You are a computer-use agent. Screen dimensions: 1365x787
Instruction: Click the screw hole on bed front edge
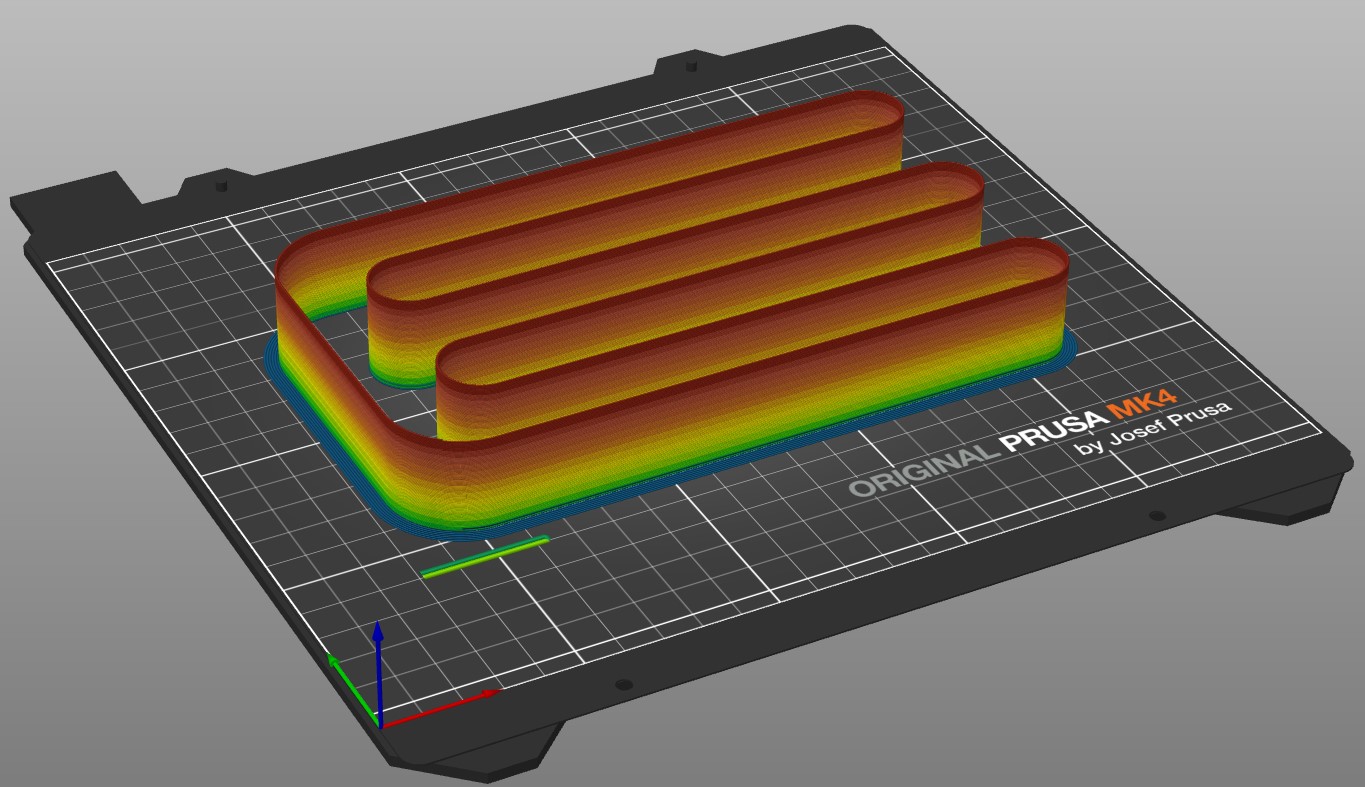coord(623,685)
